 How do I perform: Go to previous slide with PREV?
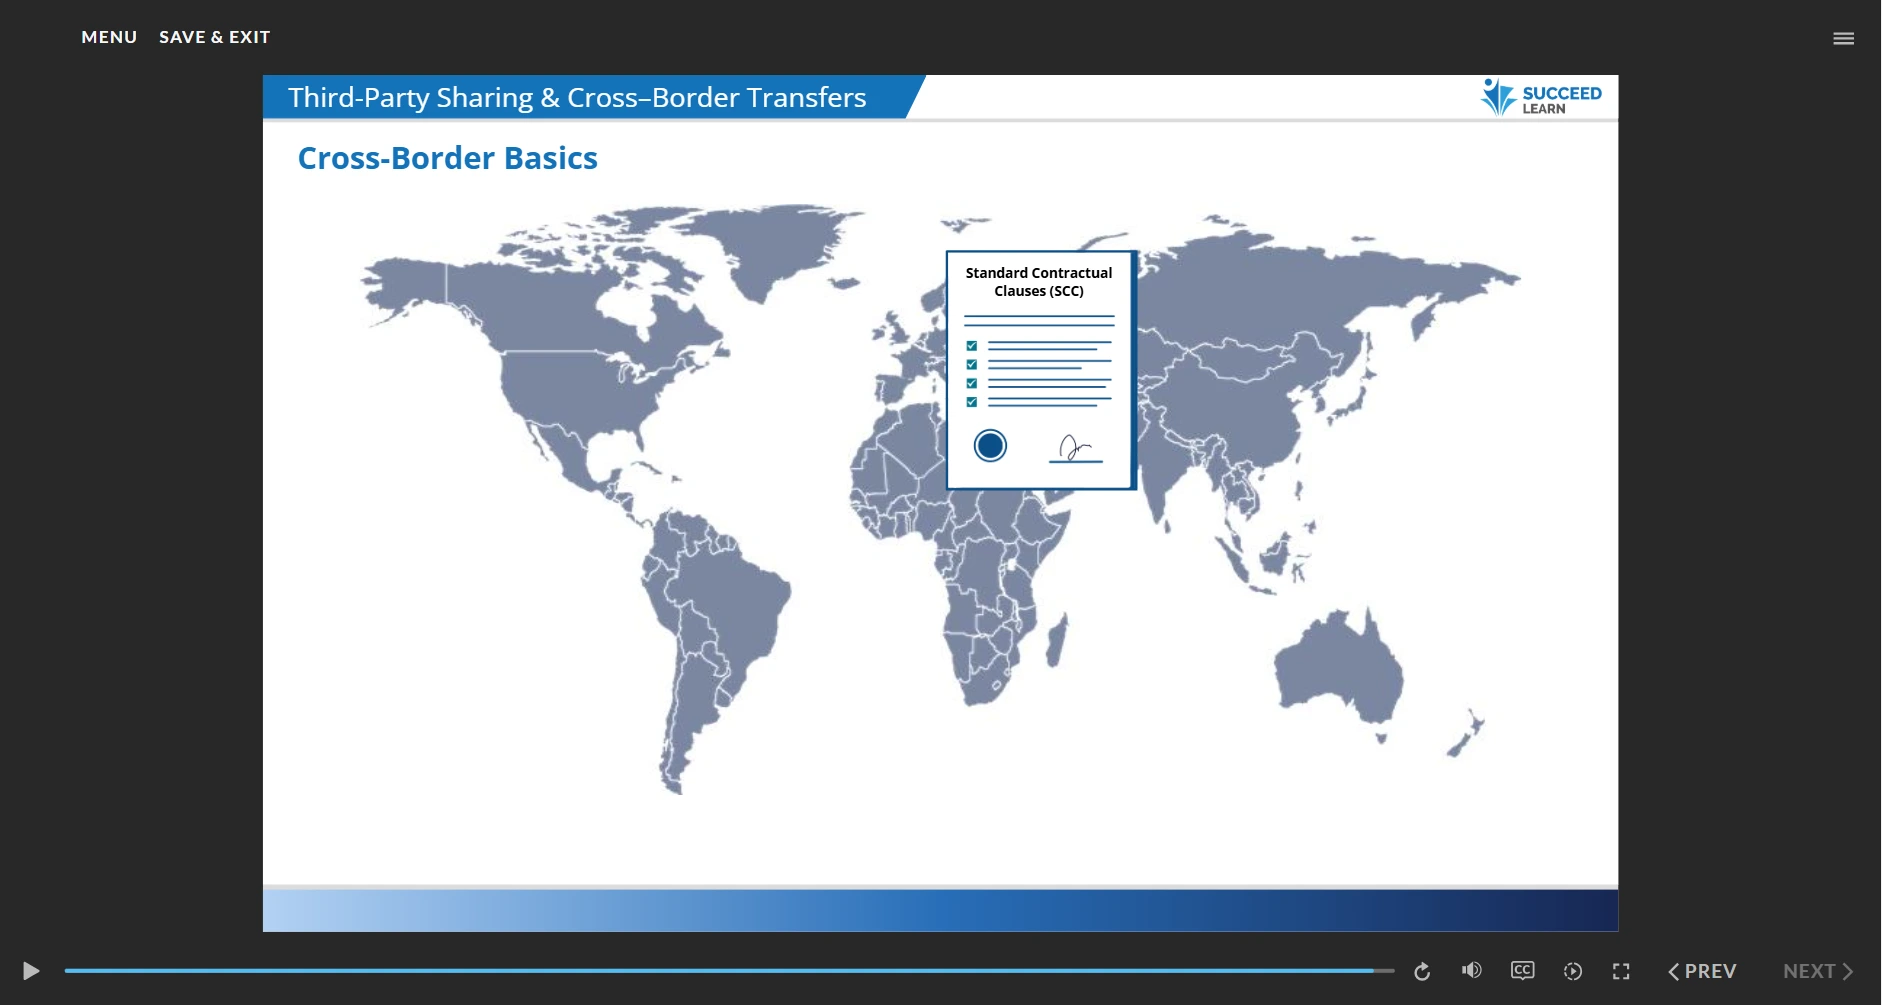click(x=1702, y=971)
